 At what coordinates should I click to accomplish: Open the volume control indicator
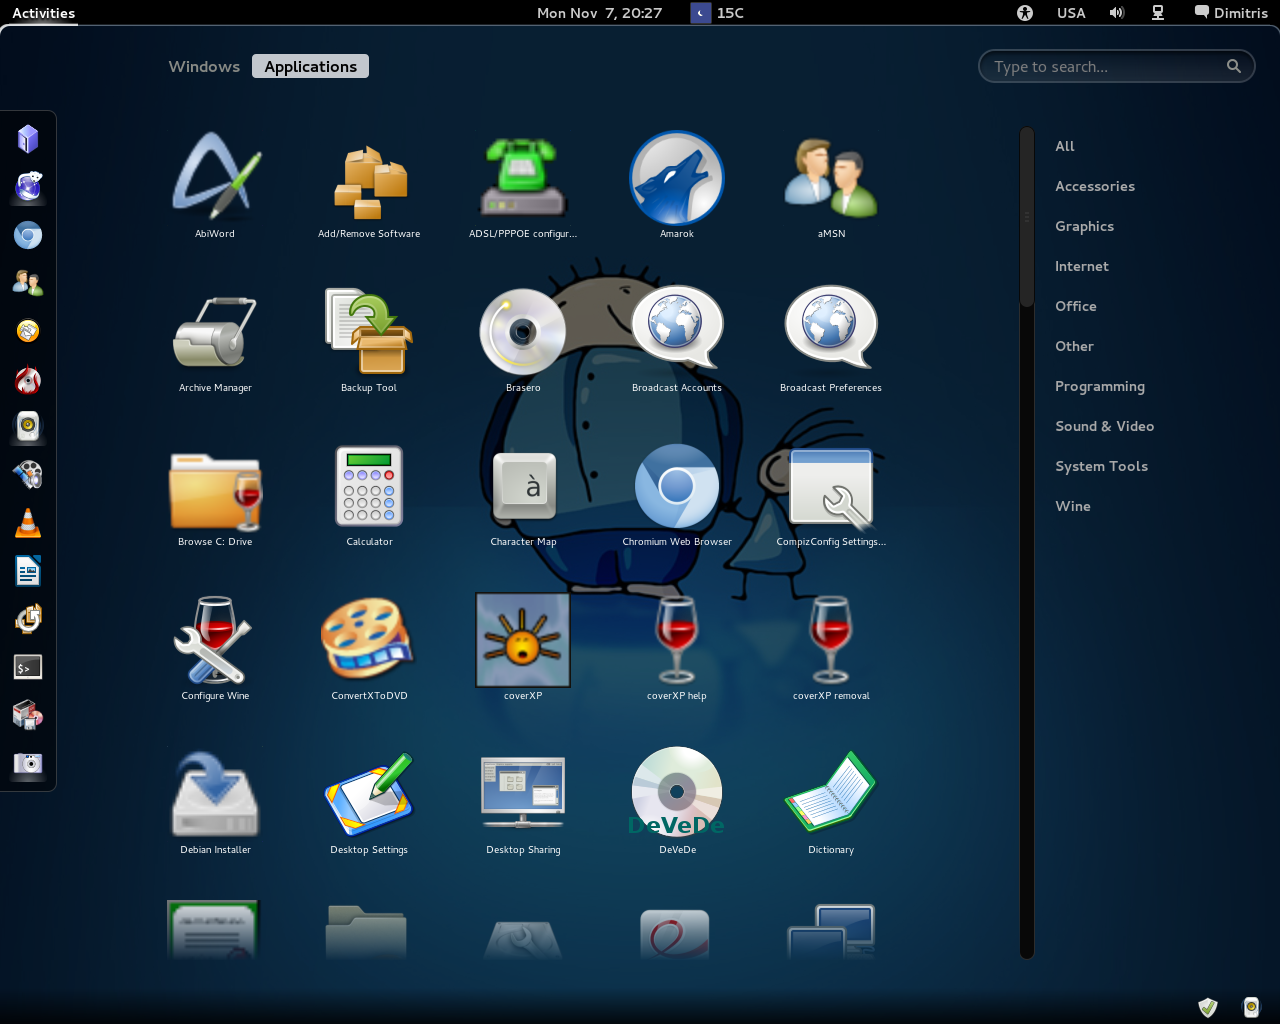1116,13
